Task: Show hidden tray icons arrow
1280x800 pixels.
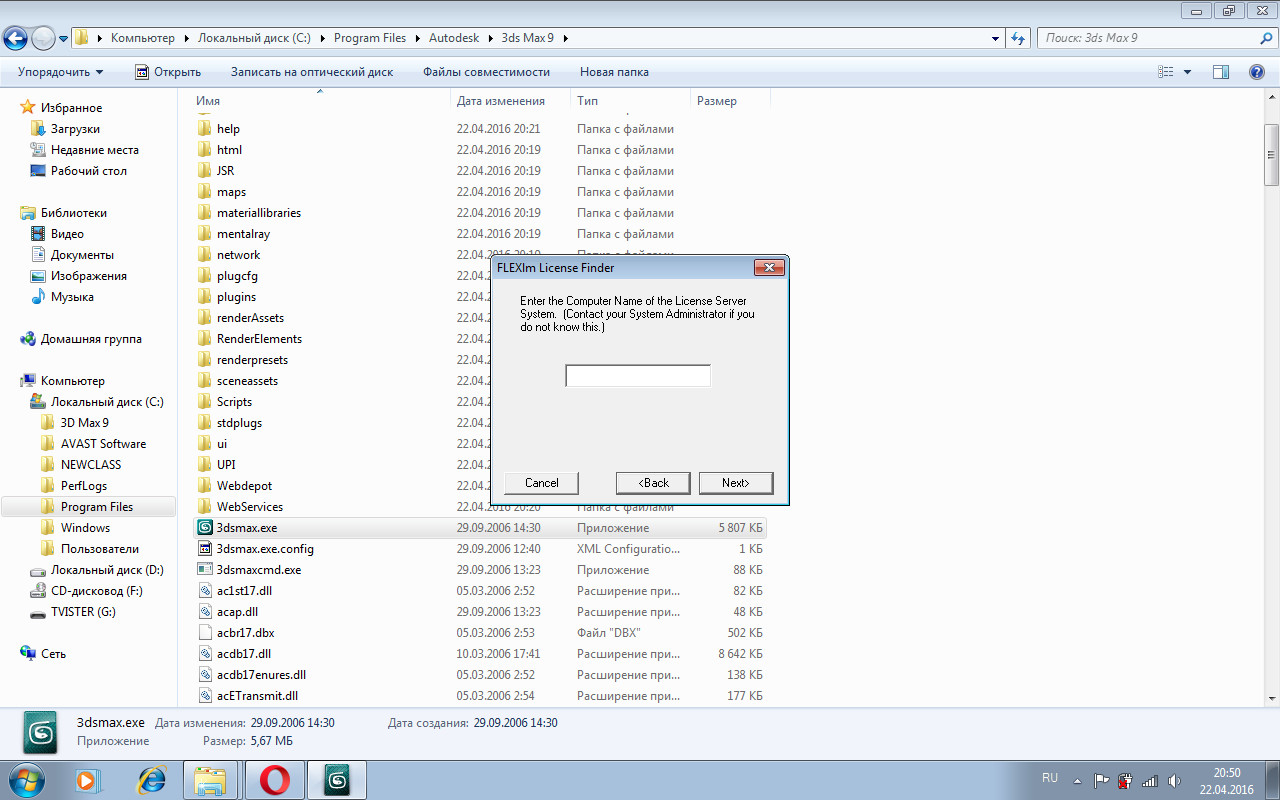Action: point(1077,780)
